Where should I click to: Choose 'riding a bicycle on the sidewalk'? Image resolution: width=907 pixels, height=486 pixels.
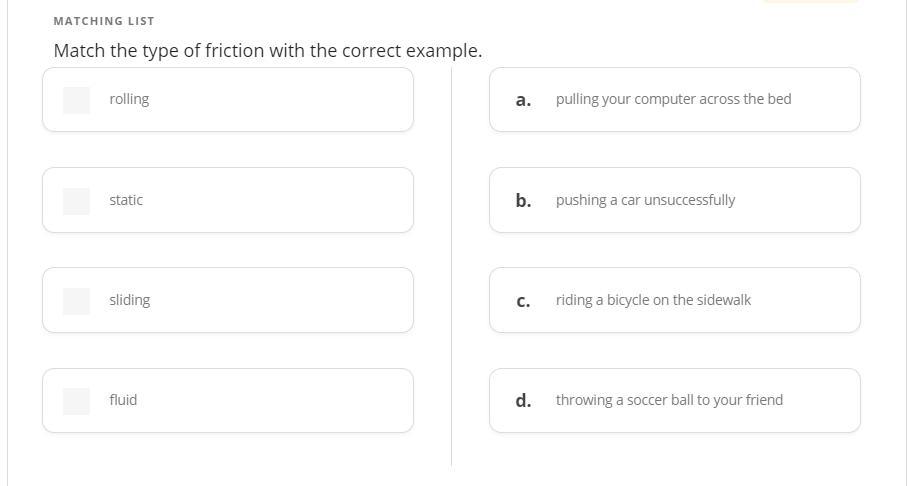(x=653, y=300)
